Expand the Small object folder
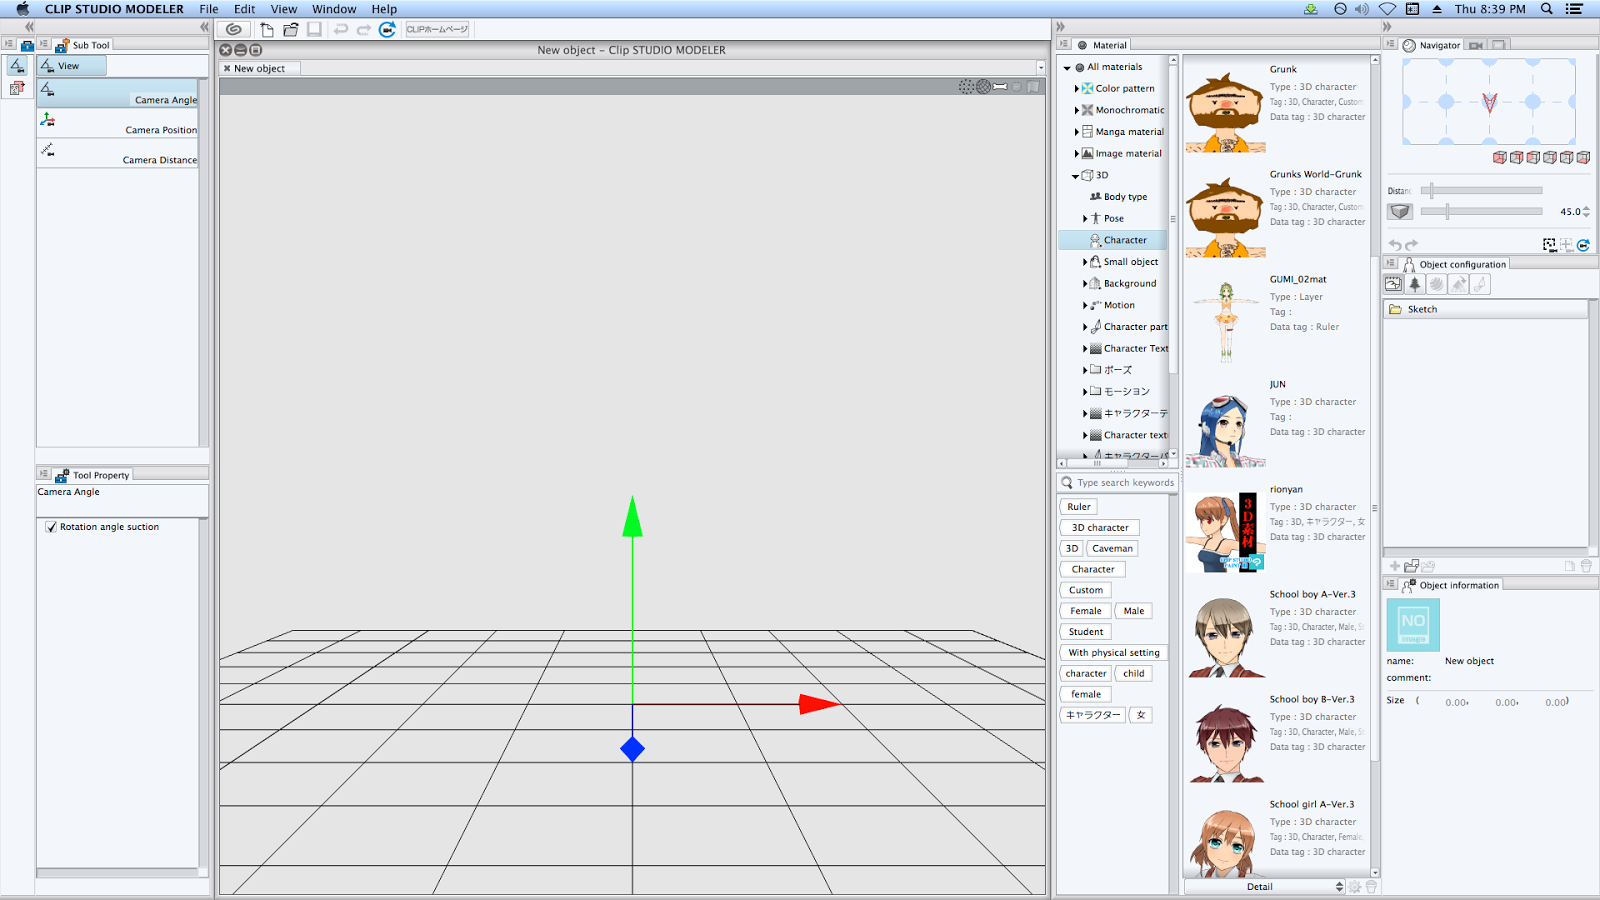 click(x=1085, y=262)
